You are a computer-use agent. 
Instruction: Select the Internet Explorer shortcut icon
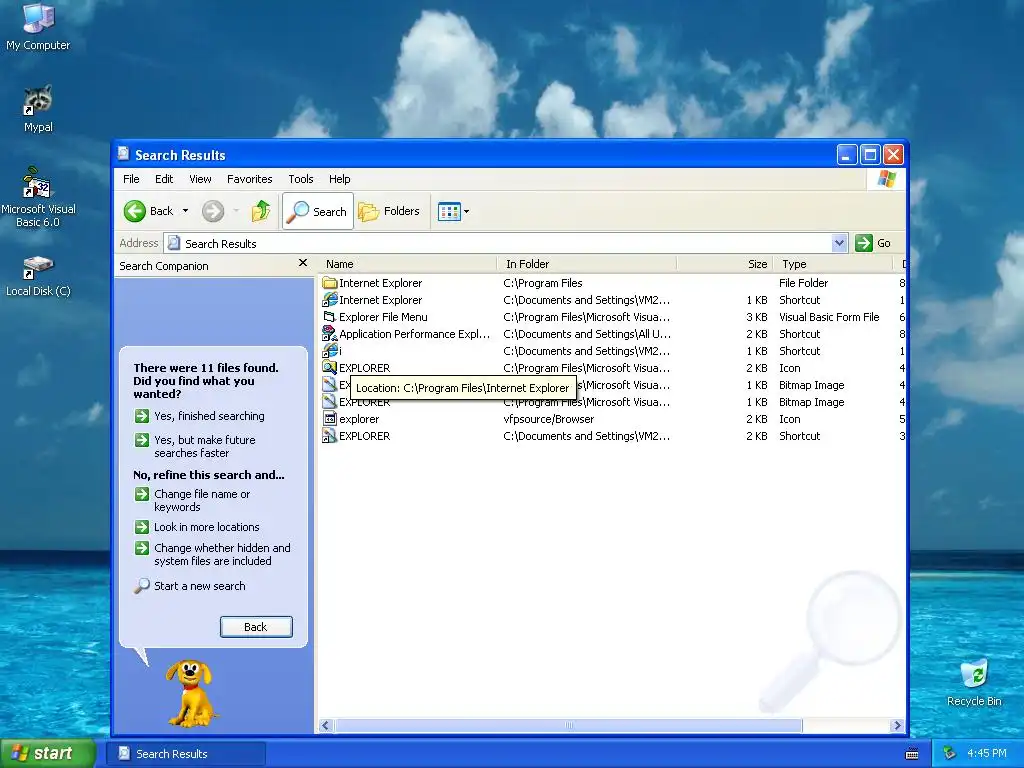330,300
